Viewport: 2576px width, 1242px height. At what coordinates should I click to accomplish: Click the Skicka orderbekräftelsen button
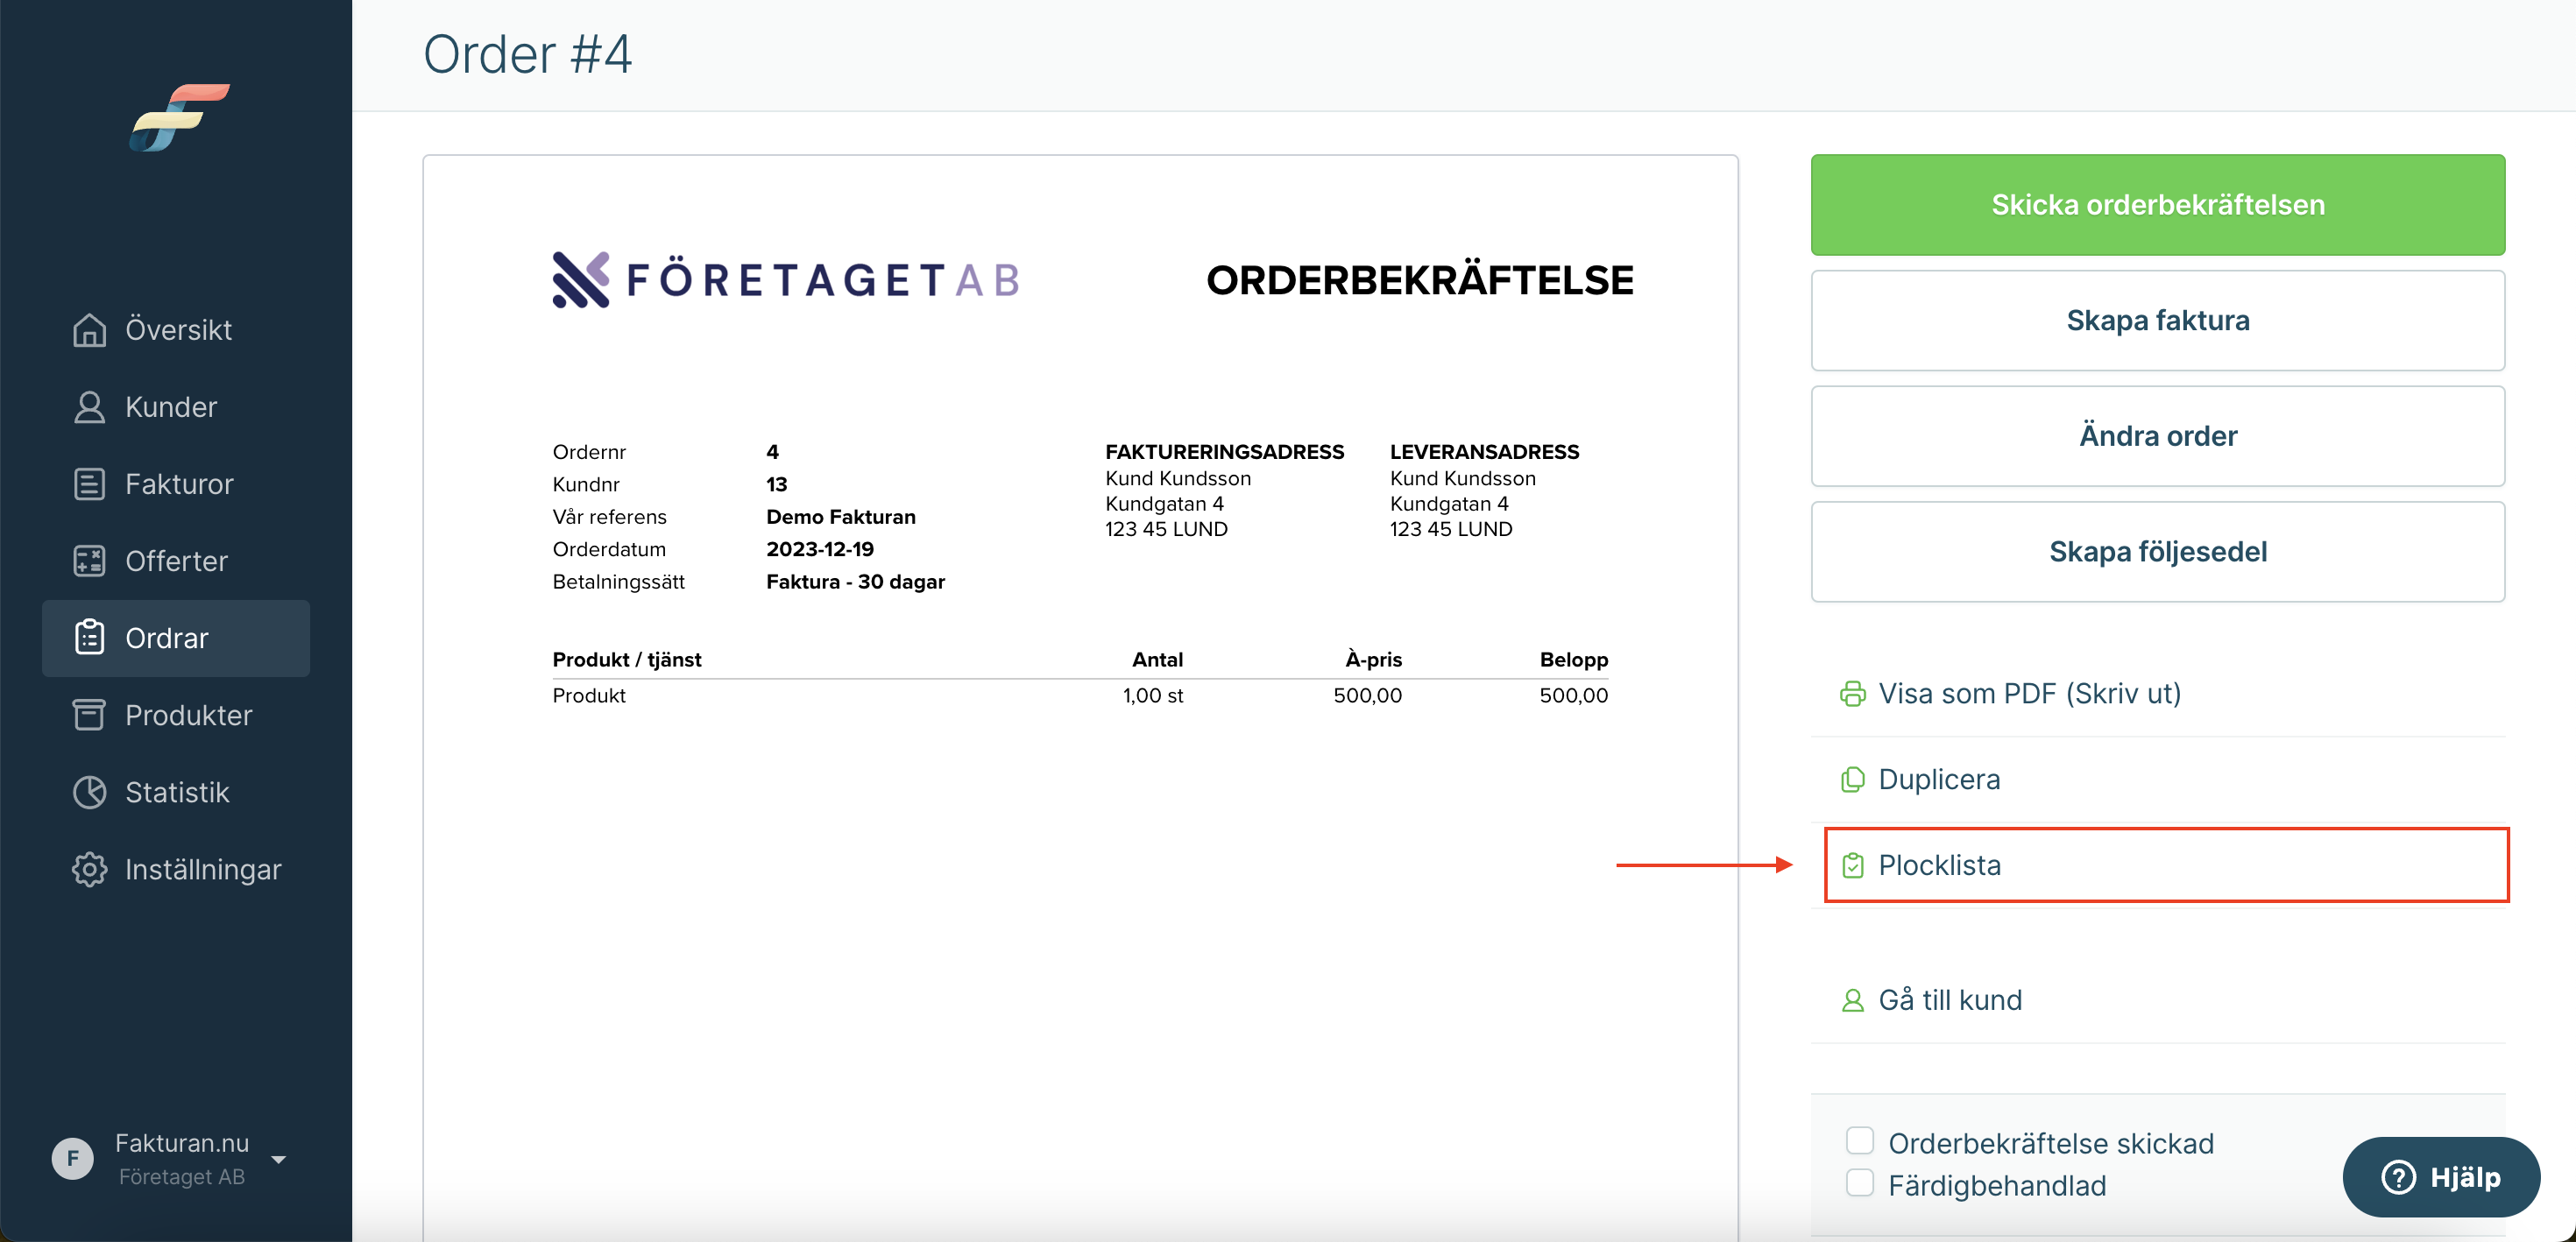pos(2157,205)
